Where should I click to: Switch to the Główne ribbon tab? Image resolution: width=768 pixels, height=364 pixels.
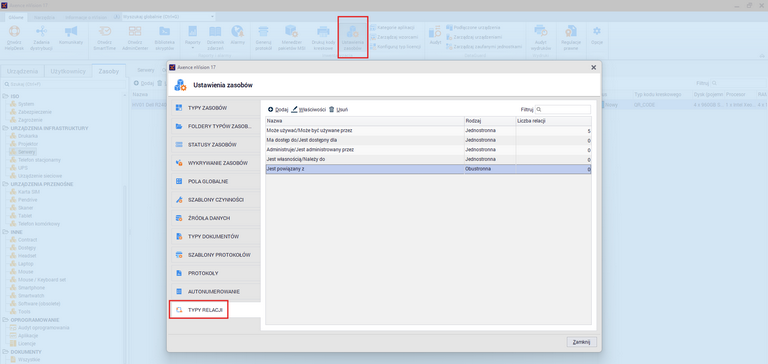[x=16, y=17]
